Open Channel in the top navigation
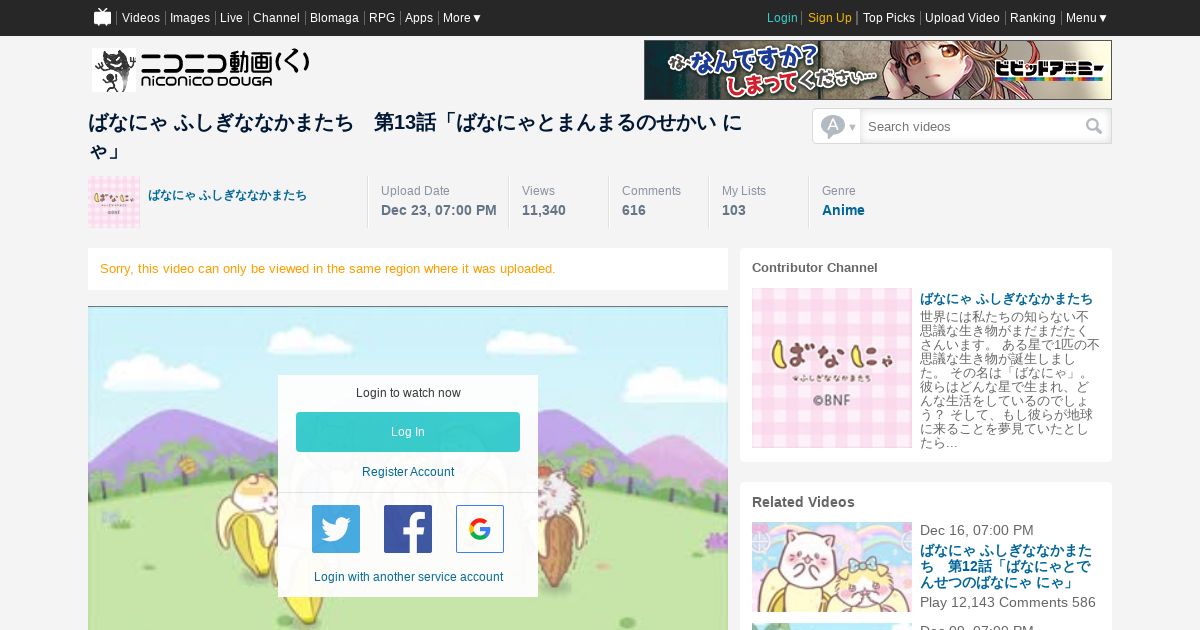The width and height of the screenshot is (1200, 630). (276, 18)
